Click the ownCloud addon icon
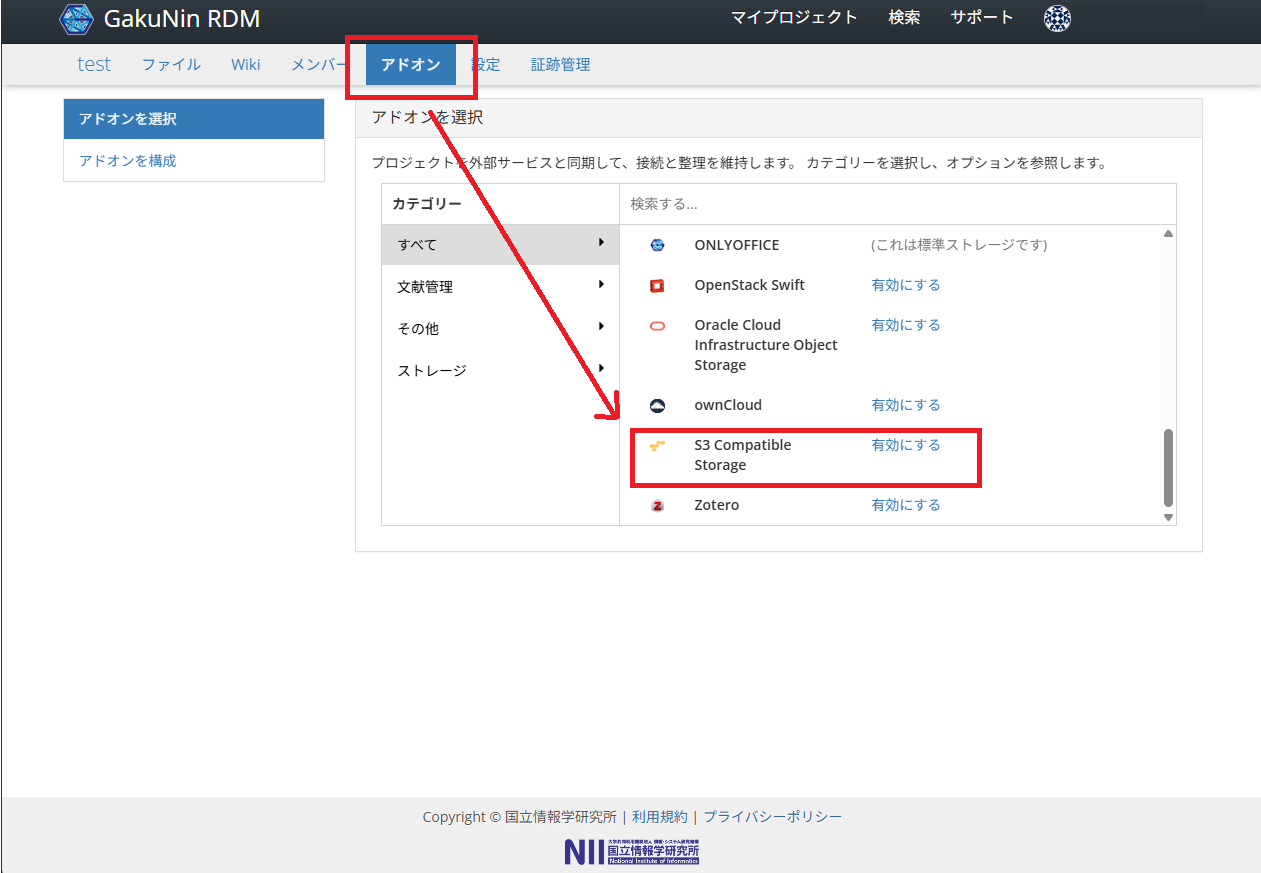The height and width of the screenshot is (873, 1261). tap(657, 405)
